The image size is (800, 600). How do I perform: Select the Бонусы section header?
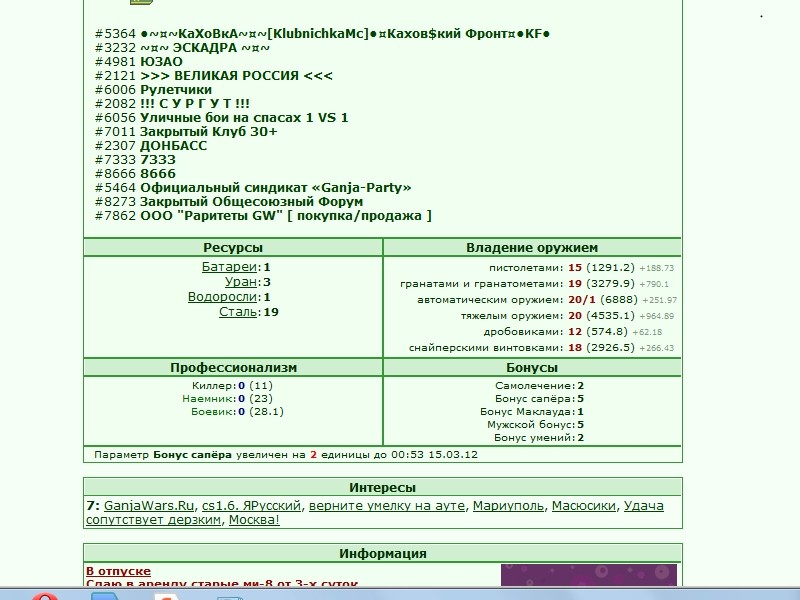click(532, 368)
